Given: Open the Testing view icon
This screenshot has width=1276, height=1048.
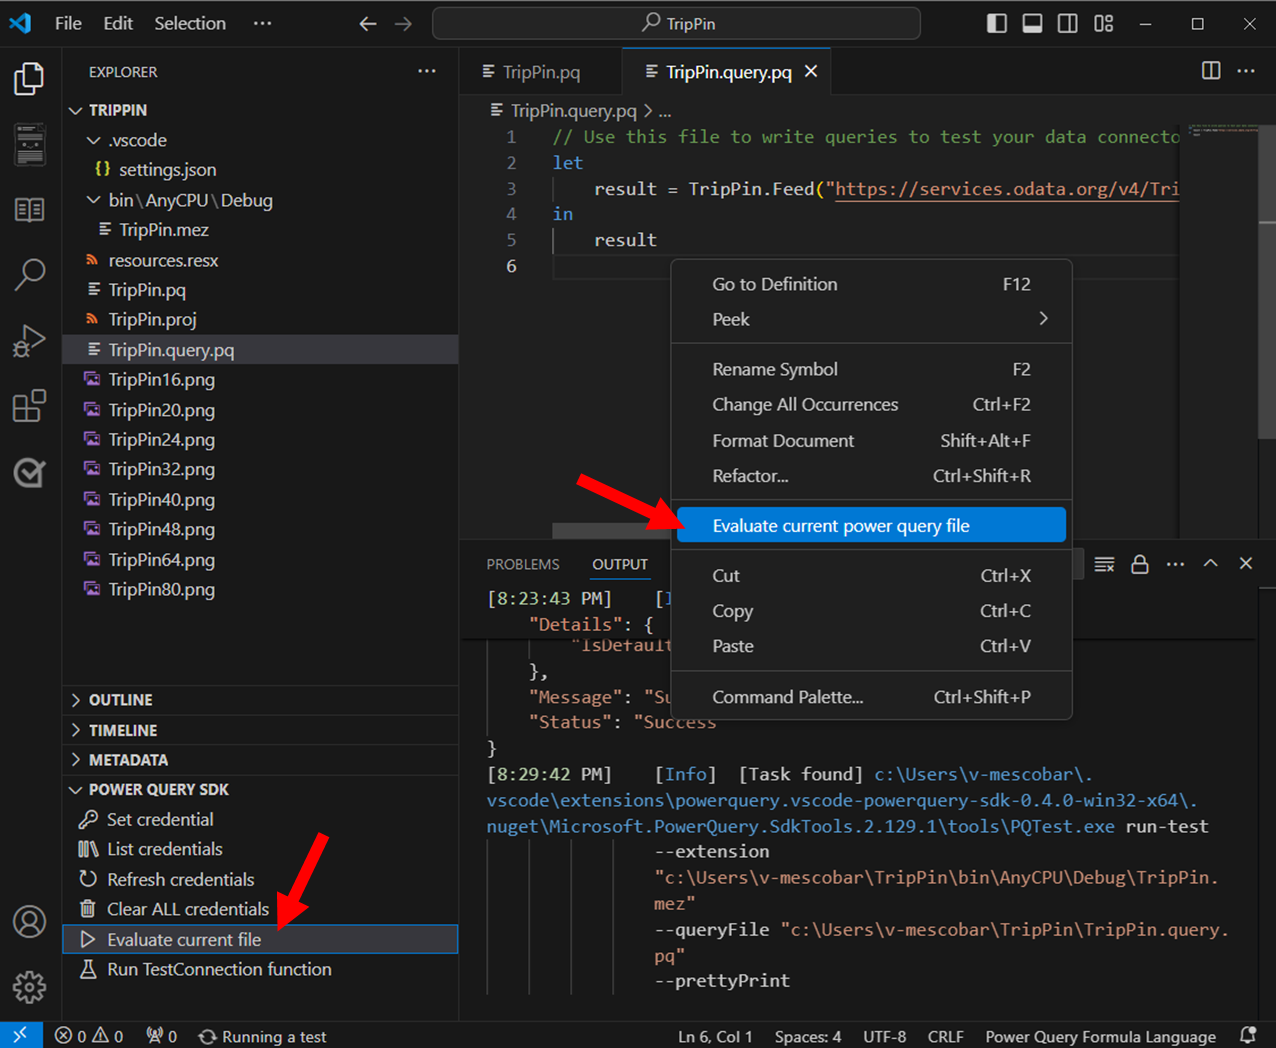Looking at the screenshot, I should (x=29, y=472).
